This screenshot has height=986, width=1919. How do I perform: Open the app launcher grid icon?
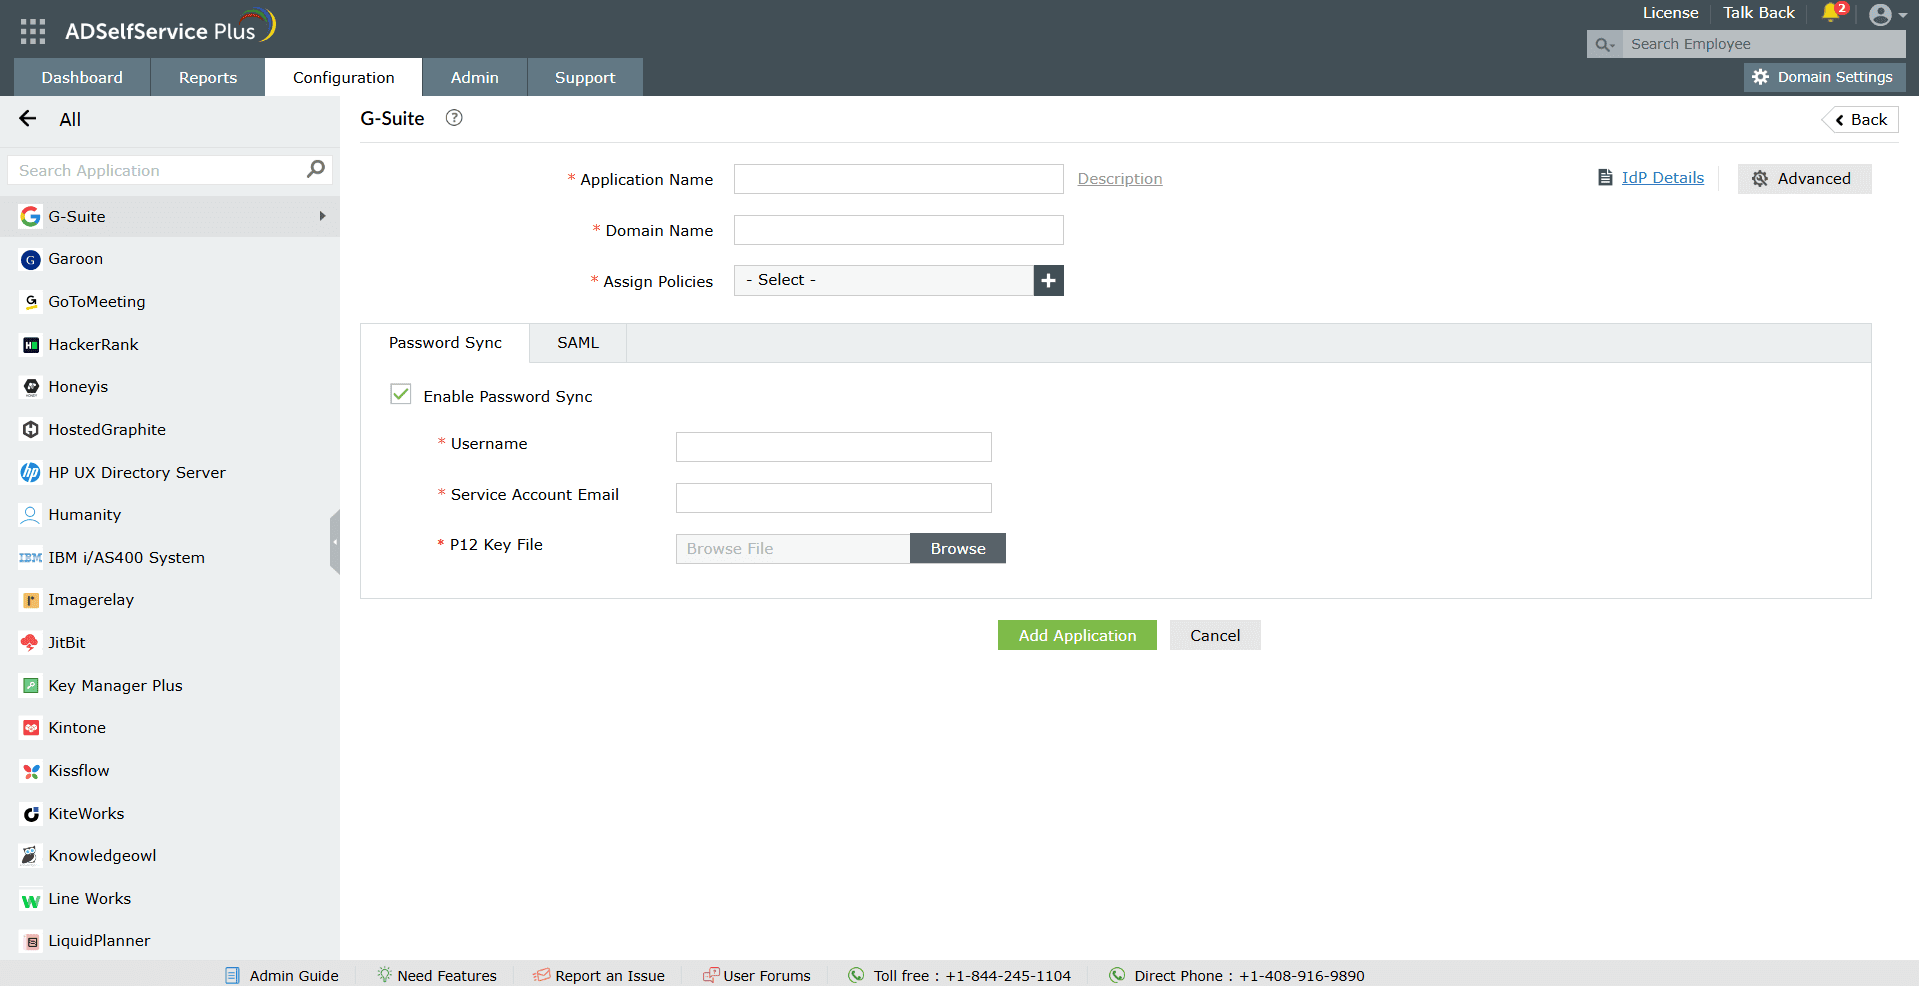click(x=32, y=30)
